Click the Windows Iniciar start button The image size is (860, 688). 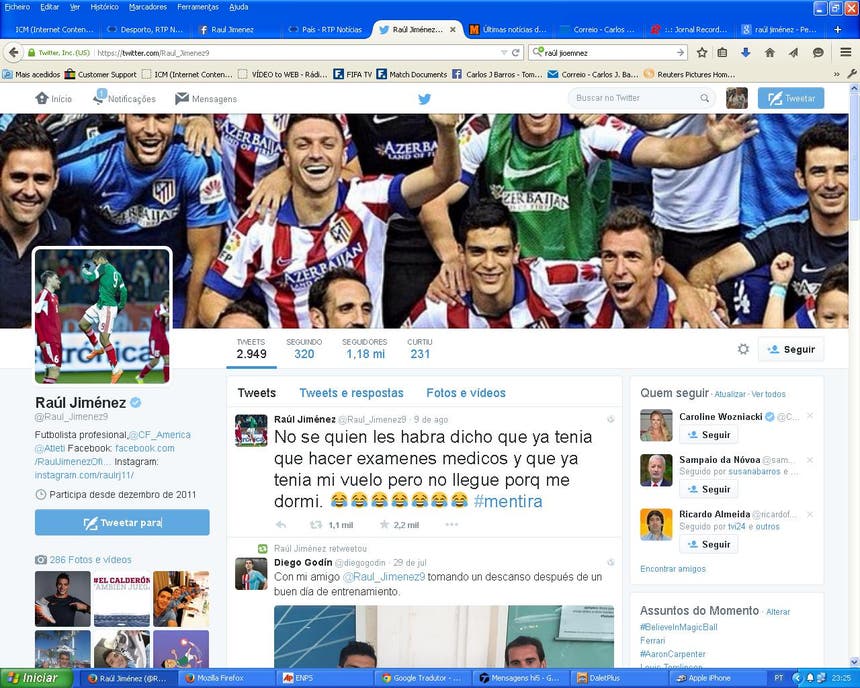[x=37, y=678]
